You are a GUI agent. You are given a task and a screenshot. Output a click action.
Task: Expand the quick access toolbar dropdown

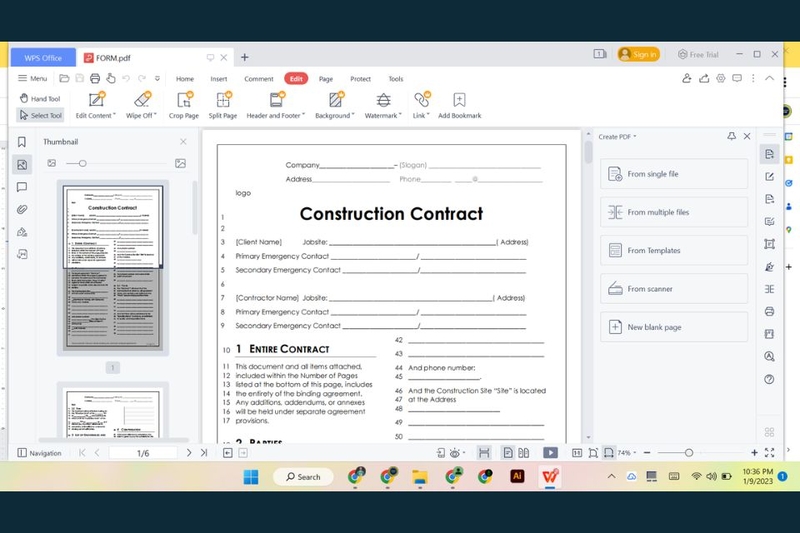157,79
